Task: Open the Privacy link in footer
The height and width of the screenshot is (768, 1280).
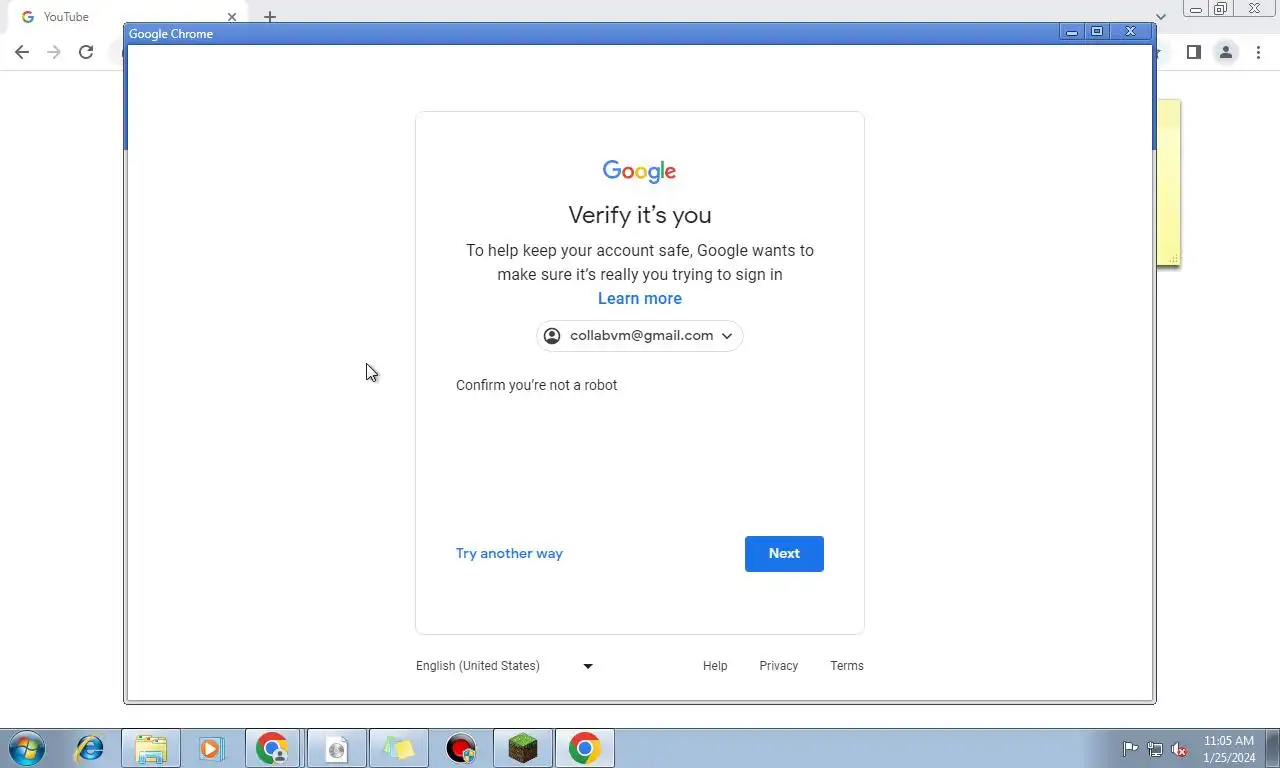Action: [778, 666]
